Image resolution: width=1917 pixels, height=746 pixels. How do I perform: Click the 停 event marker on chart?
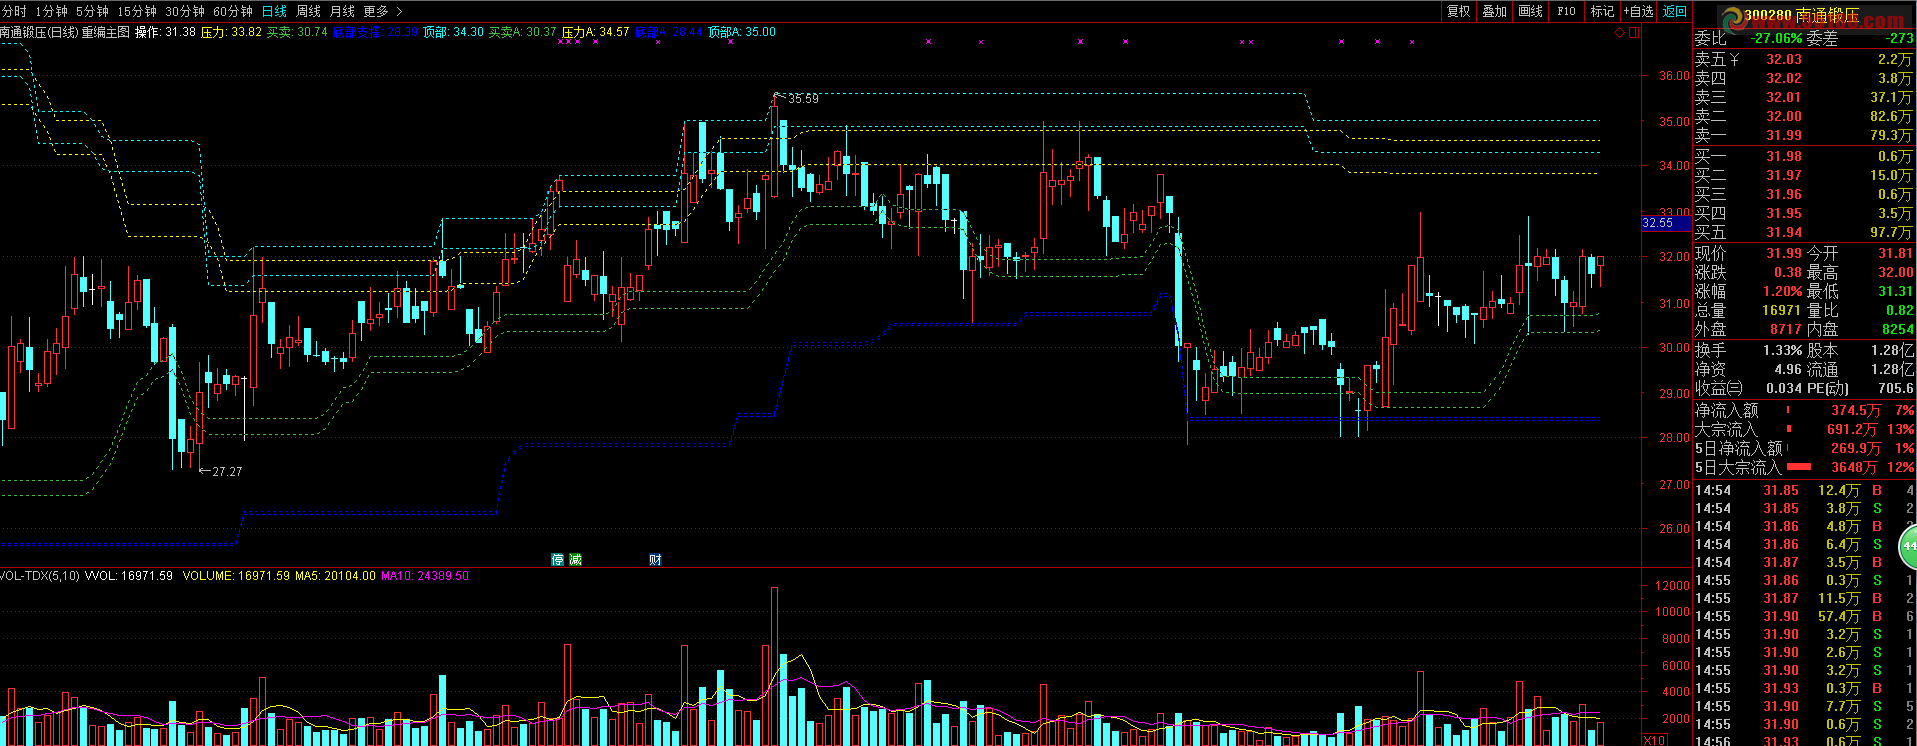557,559
